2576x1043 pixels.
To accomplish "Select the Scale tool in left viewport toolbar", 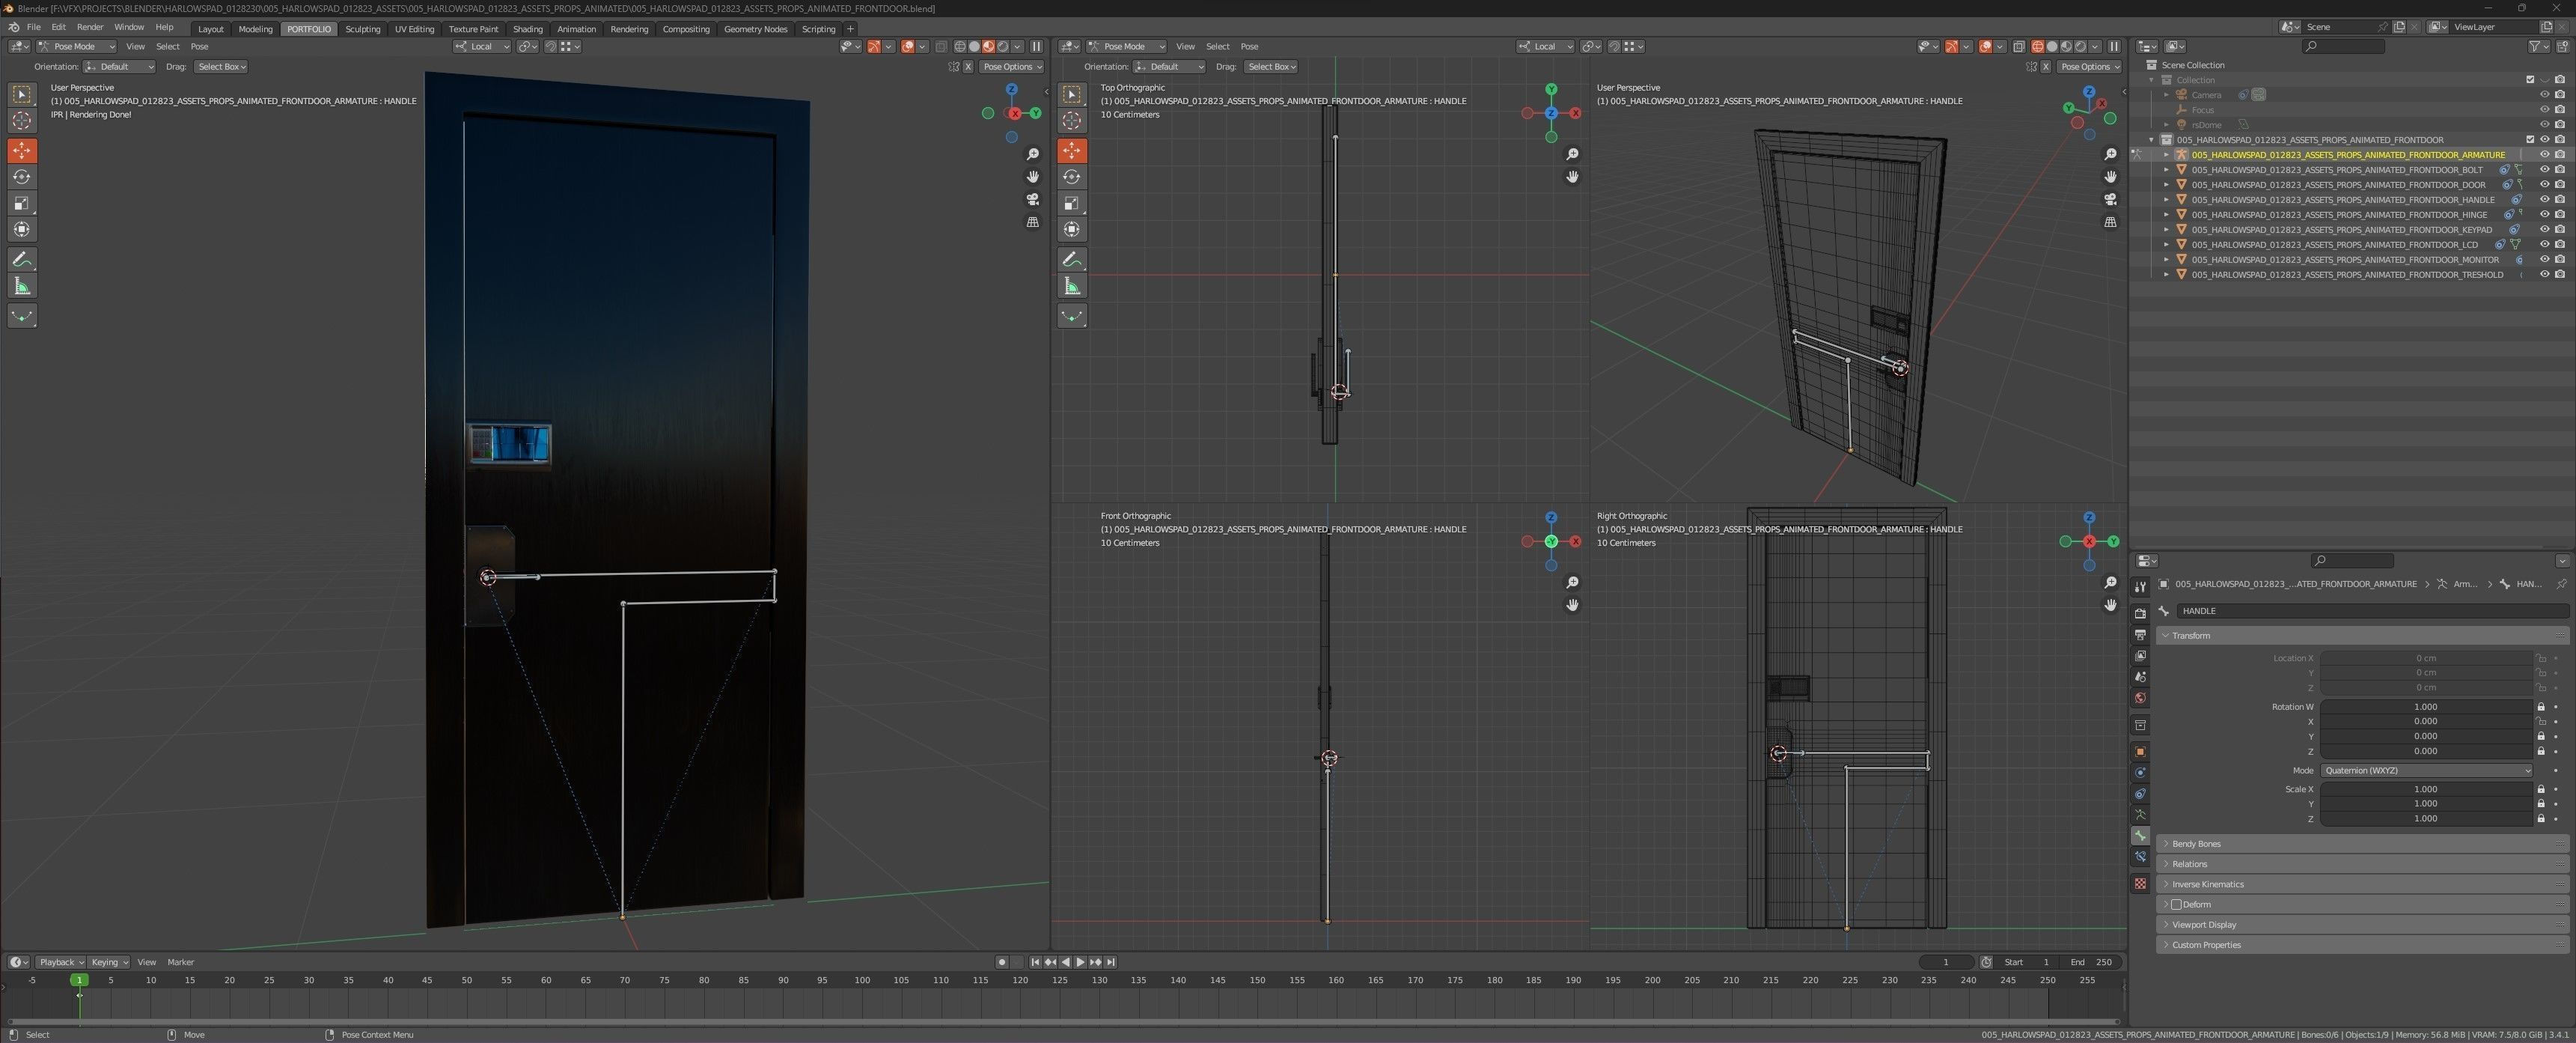I will pos(22,203).
